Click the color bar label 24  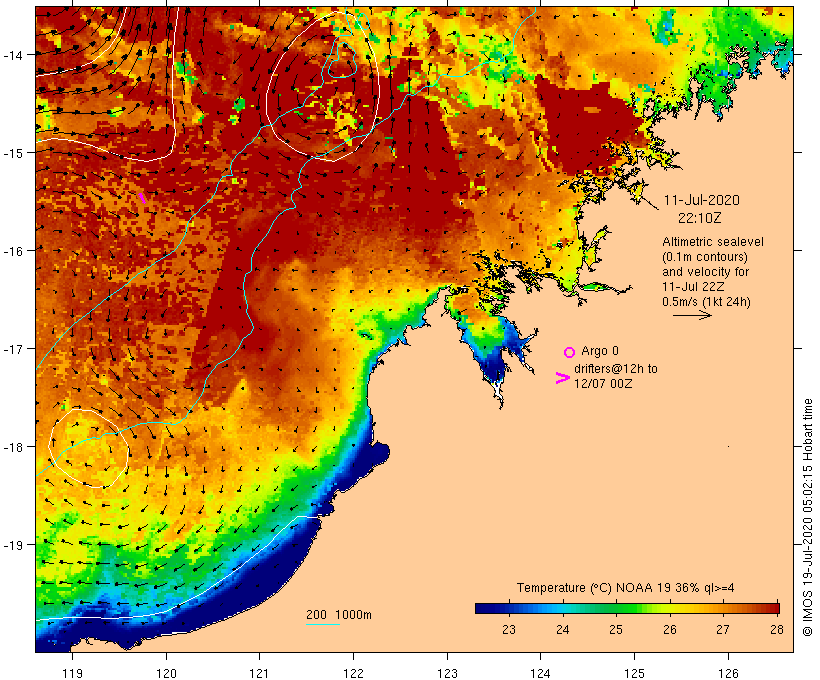[x=562, y=629]
